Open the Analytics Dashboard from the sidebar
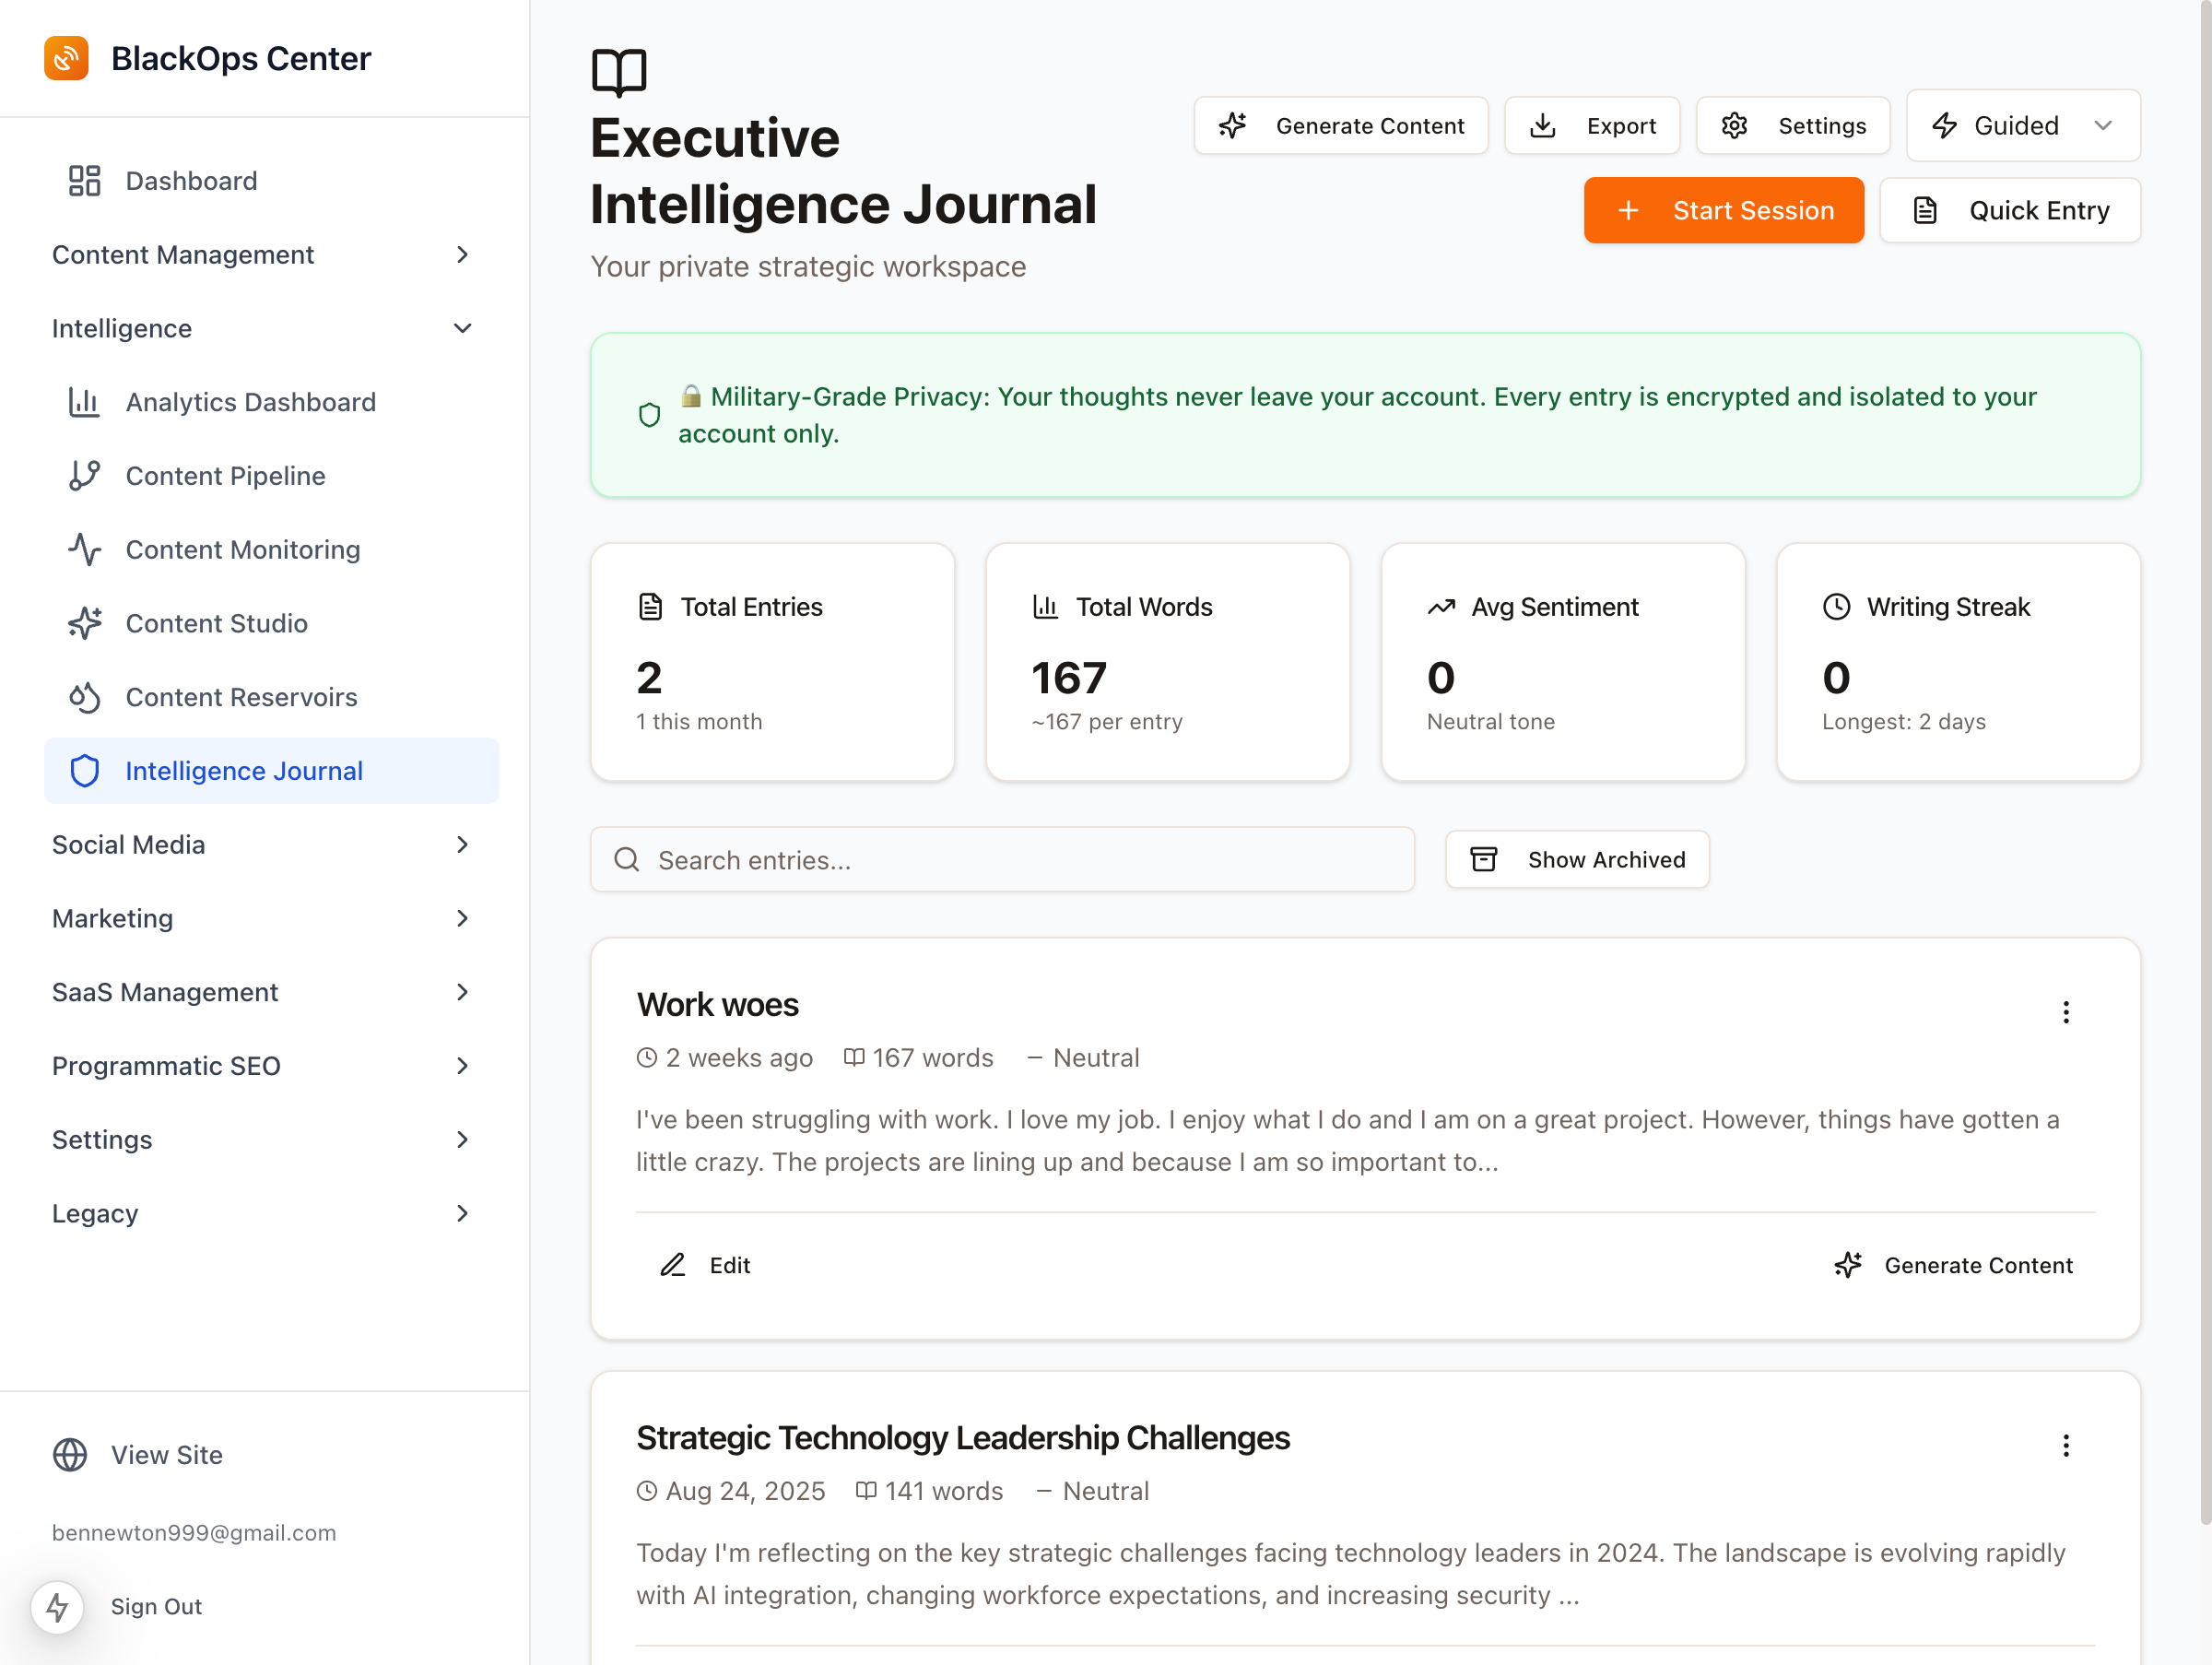This screenshot has height=1665, width=2212. (250, 402)
